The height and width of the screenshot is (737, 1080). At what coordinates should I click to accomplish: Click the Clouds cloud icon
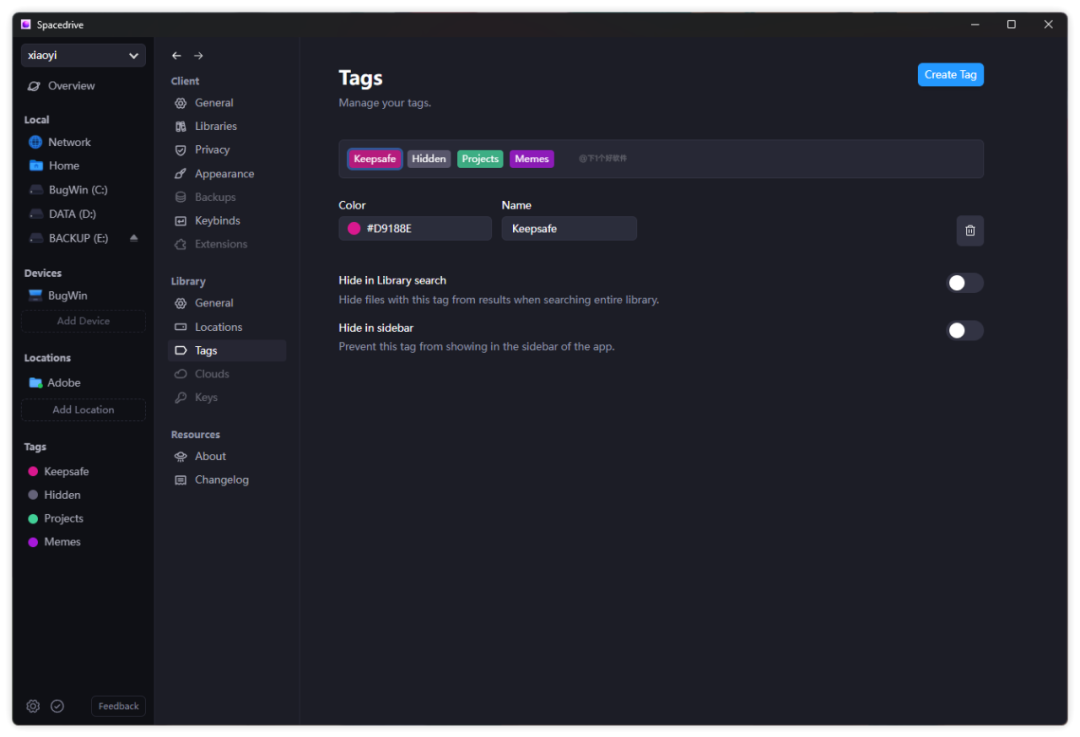tap(180, 374)
